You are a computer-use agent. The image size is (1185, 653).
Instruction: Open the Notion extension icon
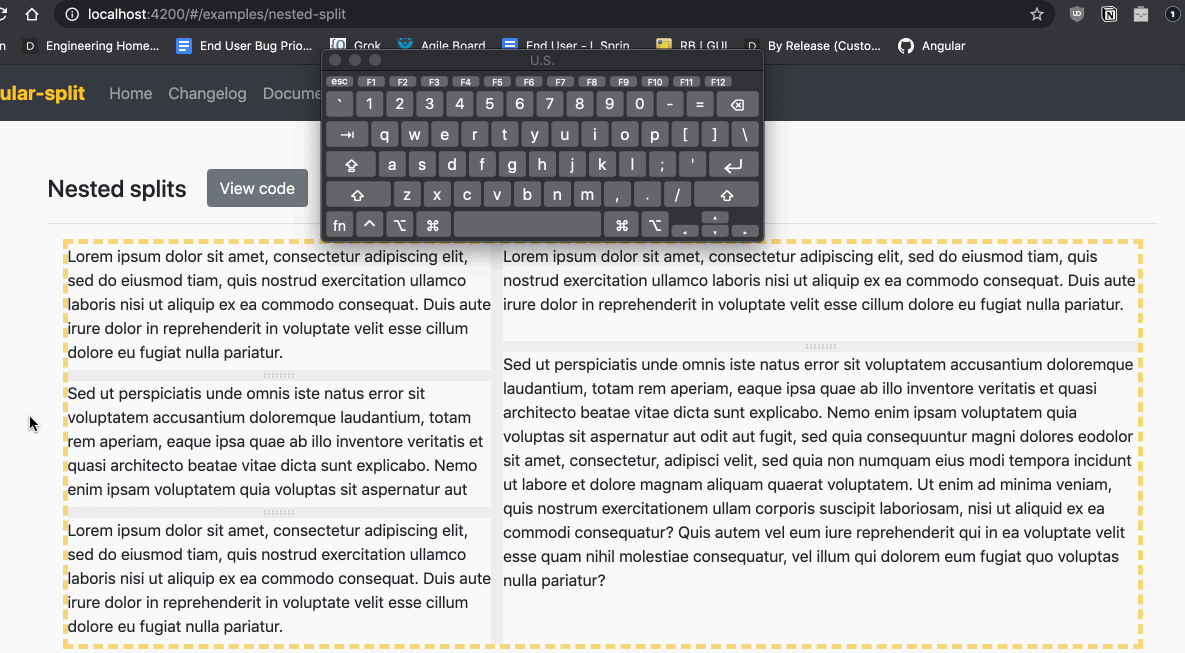[x=1109, y=14]
